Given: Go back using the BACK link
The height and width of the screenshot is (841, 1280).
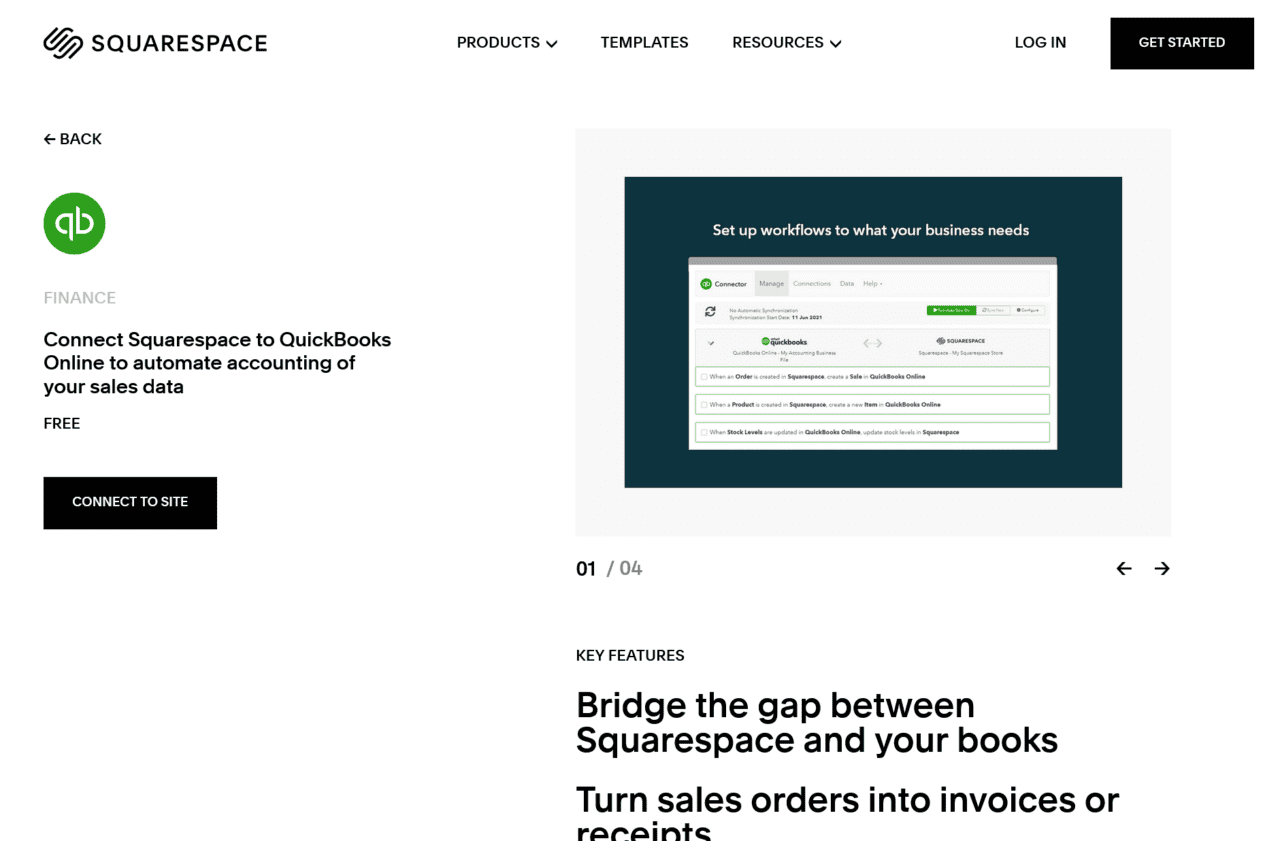Looking at the screenshot, I should pyautogui.click(x=72, y=139).
